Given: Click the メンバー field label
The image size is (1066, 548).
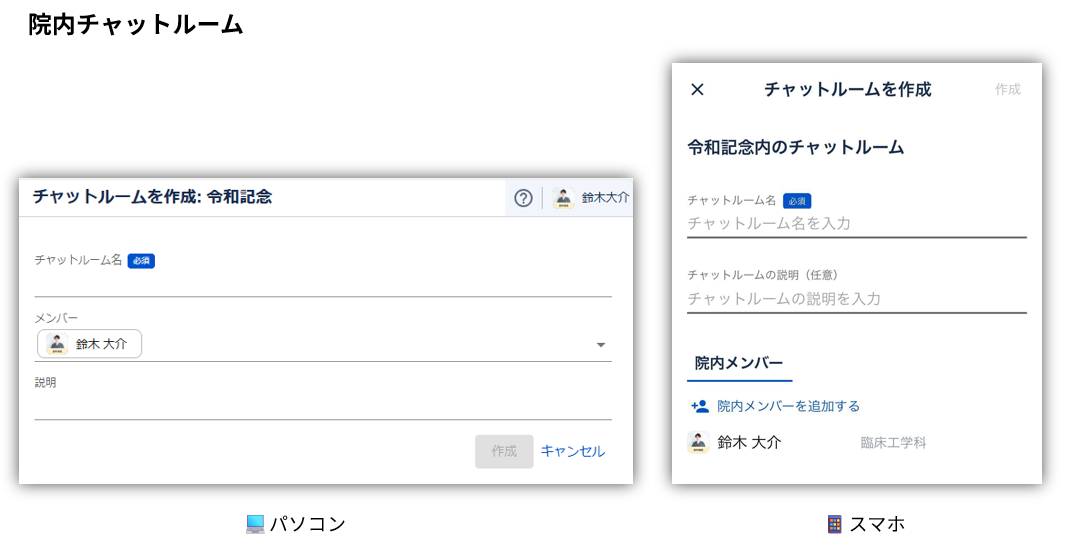Looking at the screenshot, I should coord(56,318).
